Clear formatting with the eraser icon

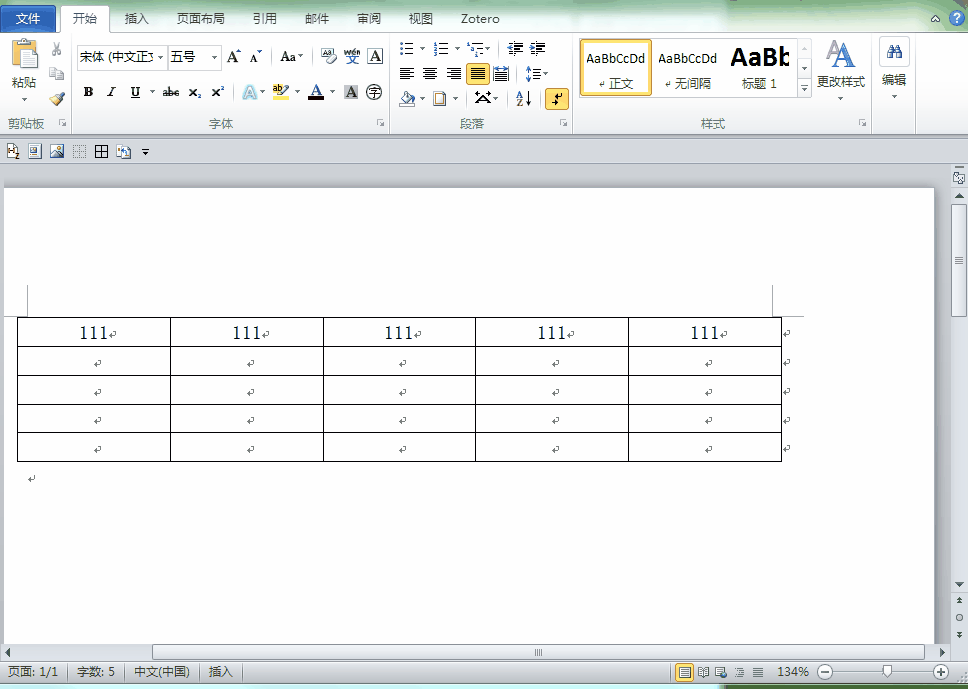tap(328, 57)
